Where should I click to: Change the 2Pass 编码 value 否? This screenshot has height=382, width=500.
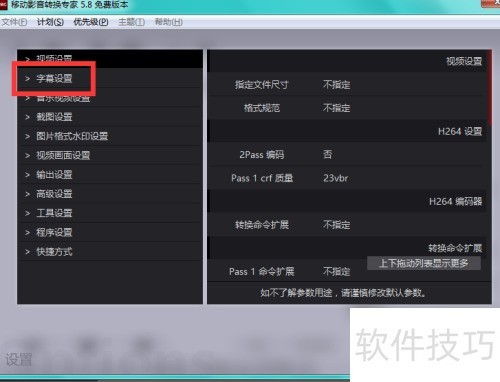coord(328,154)
